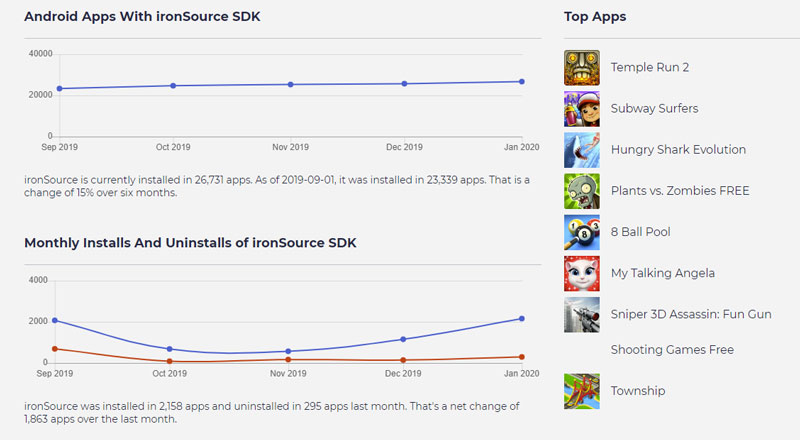Select the Hungry Shark Evolution link

pos(678,150)
